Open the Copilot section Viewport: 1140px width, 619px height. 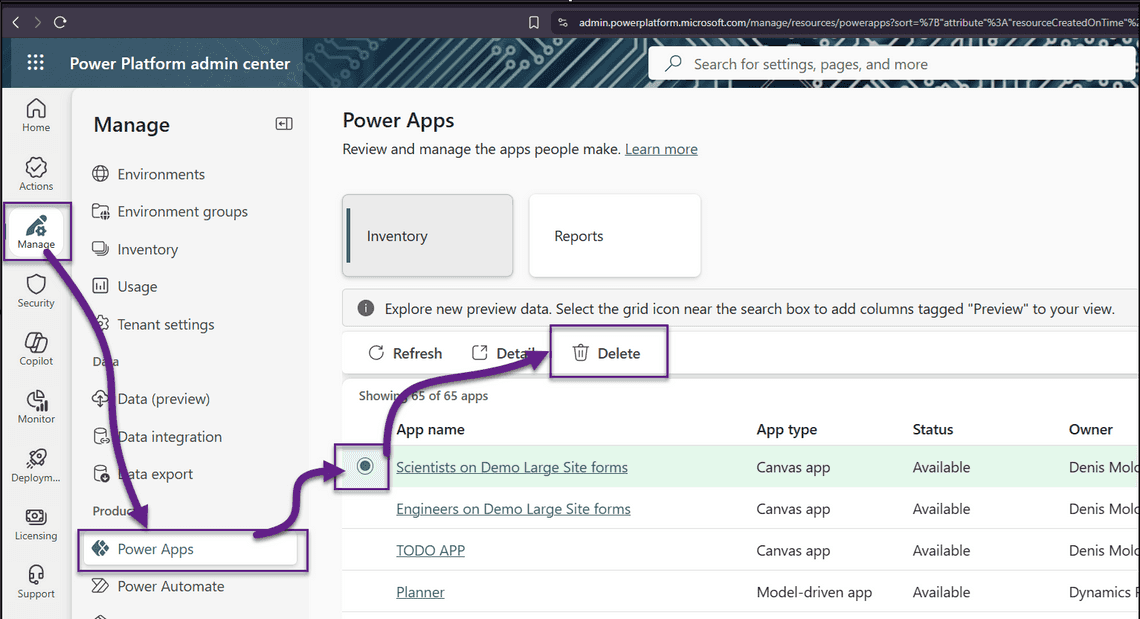coord(36,346)
